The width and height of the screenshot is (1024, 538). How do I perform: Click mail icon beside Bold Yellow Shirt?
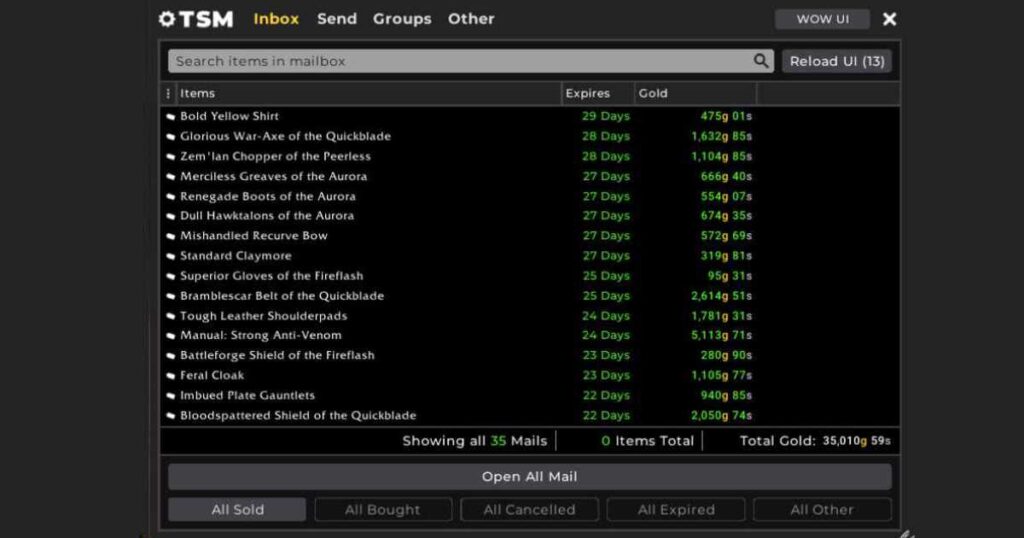point(171,117)
